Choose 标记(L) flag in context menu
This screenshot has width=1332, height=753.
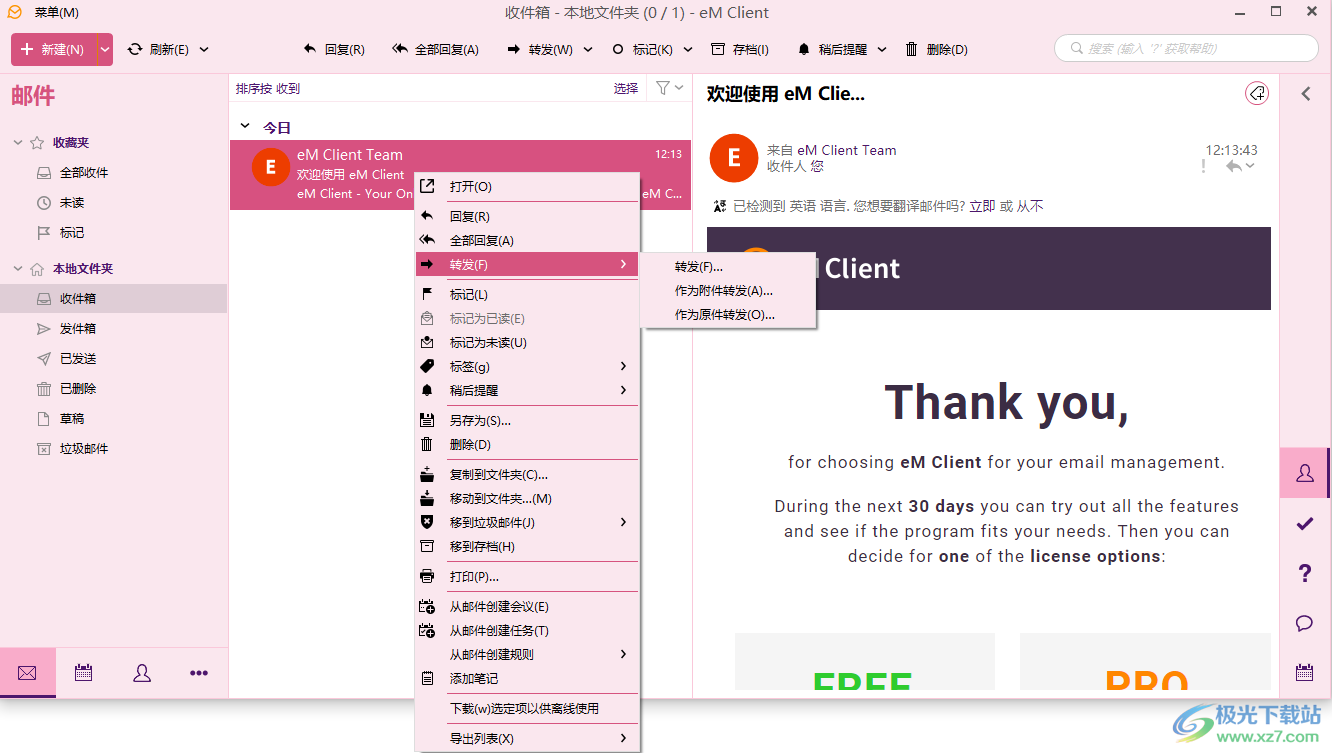527,295
